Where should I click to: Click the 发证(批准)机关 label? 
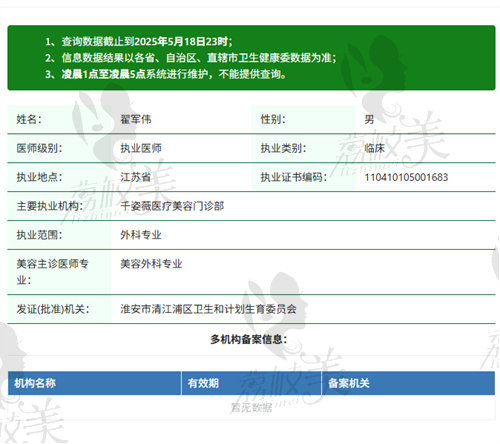tap(53, 309)
